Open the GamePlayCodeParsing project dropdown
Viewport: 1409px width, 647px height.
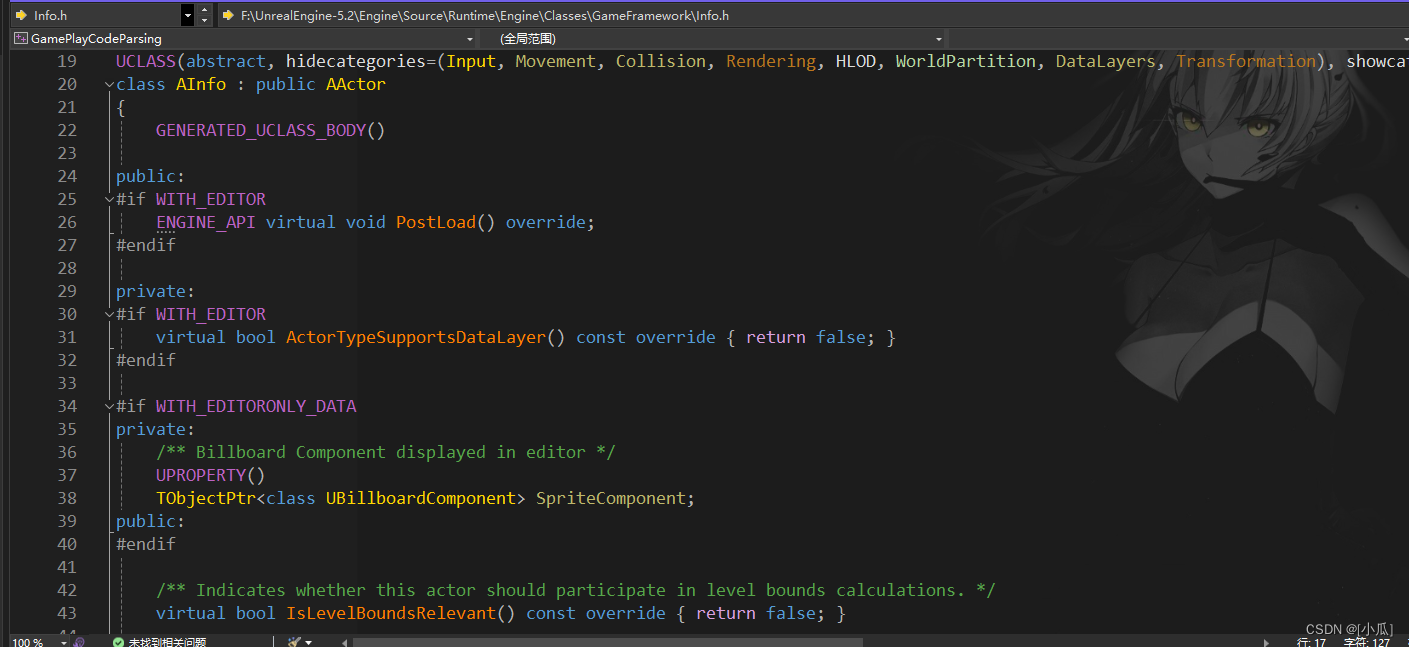click(469, 39)
